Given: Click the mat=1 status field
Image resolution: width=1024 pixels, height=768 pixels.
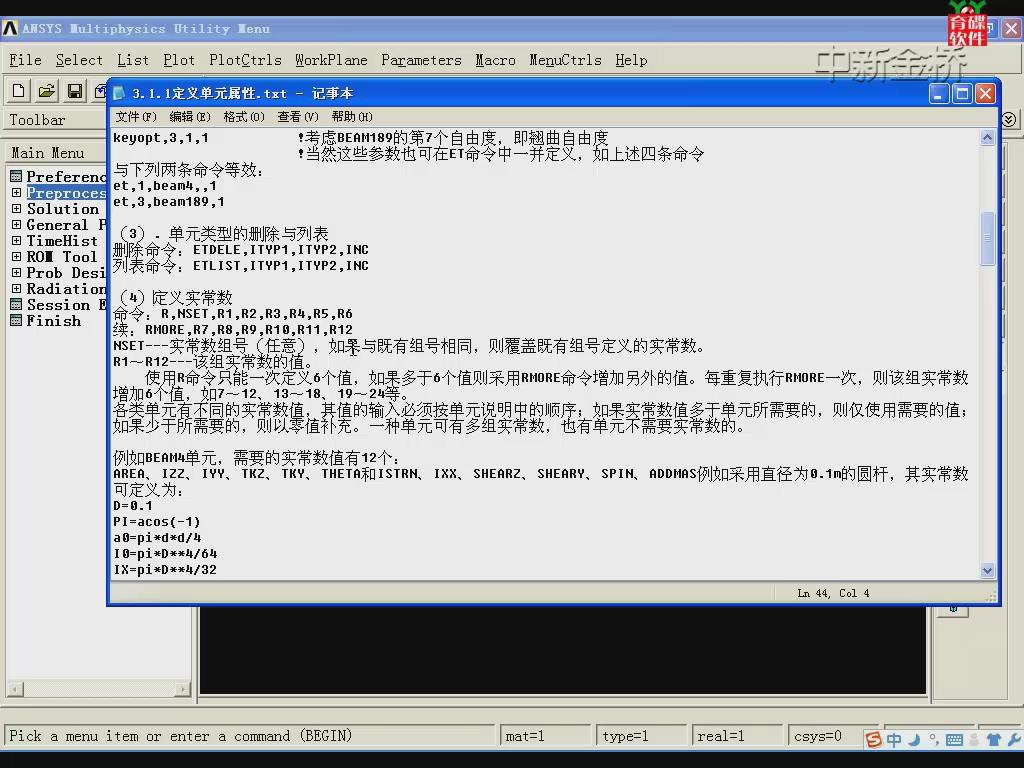Looking at the screenshot, I should [x=545, y=736].
